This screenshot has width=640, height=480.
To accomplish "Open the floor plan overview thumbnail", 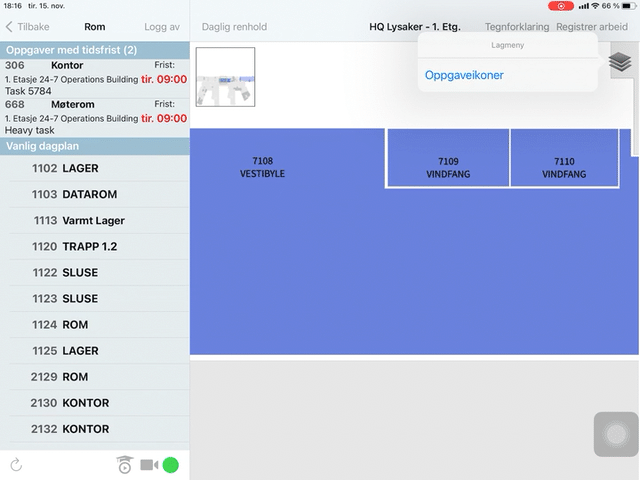I will tap(225, 77).
